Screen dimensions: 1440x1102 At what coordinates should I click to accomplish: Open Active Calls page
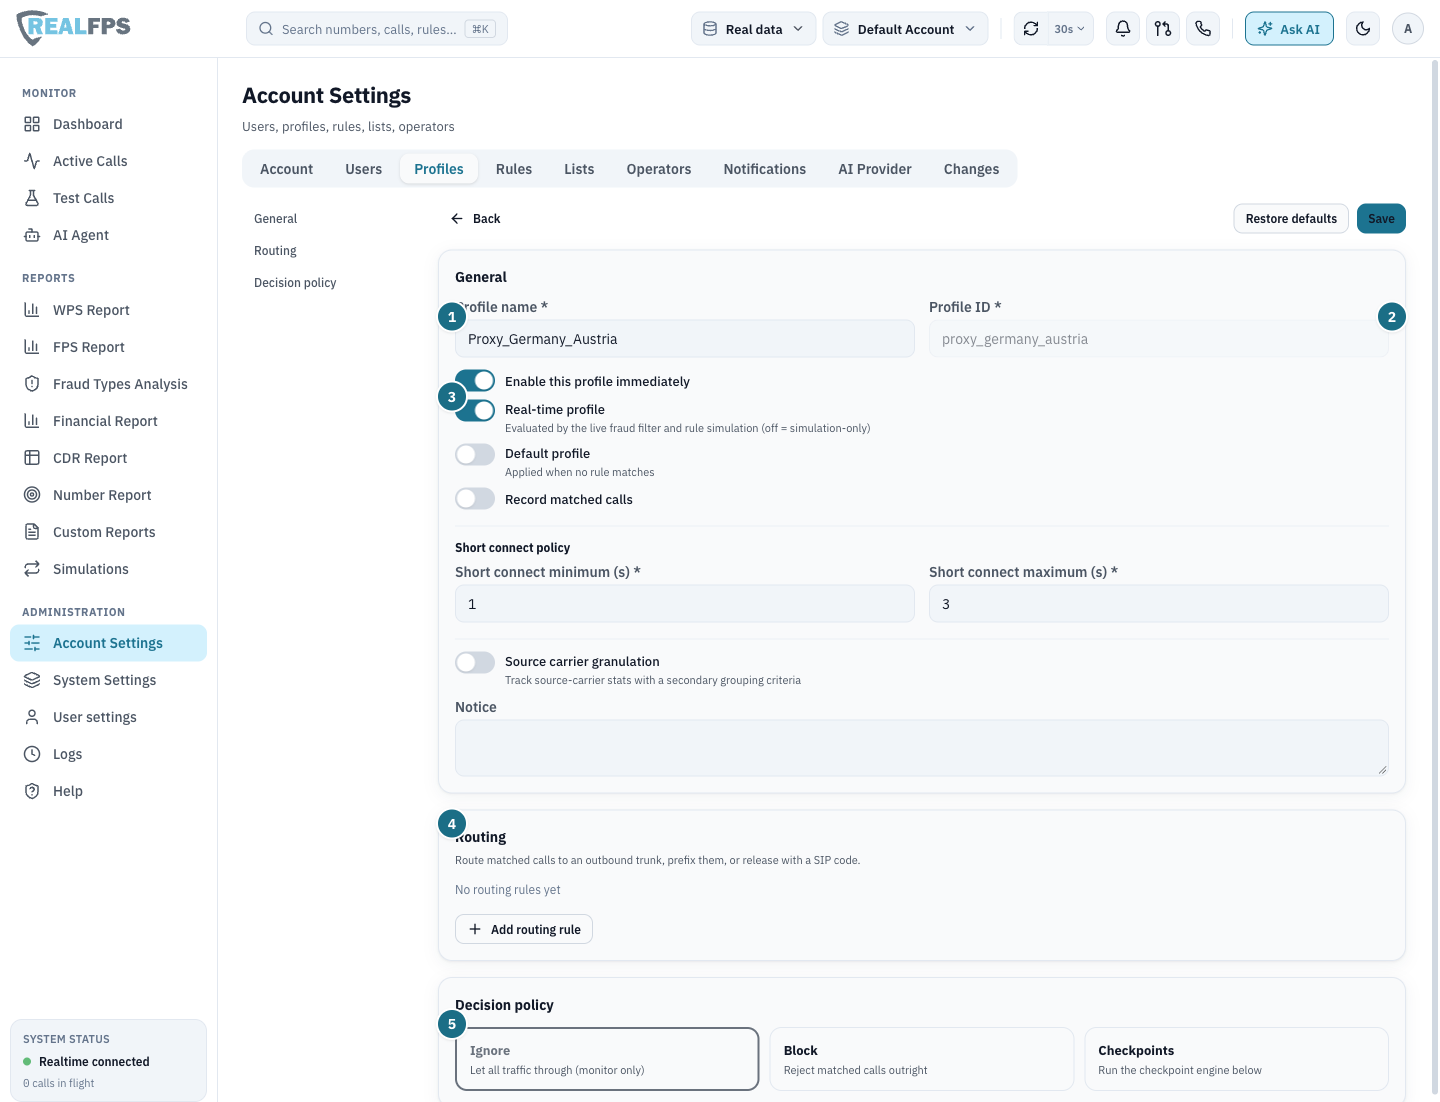(x=108, y=161)
